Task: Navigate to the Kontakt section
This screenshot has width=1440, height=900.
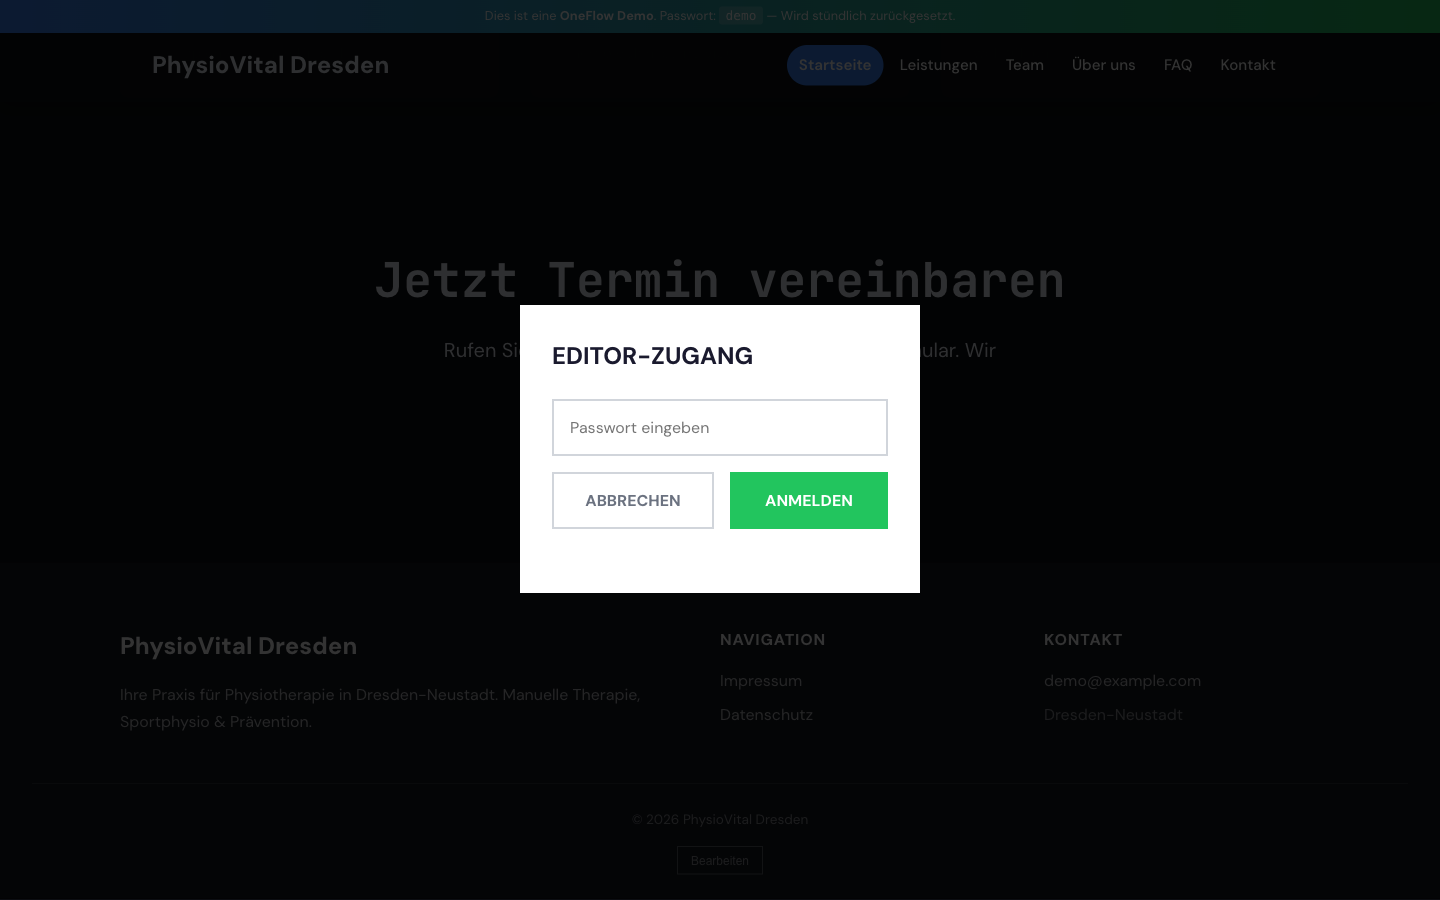Action: tap(1248, 65)
